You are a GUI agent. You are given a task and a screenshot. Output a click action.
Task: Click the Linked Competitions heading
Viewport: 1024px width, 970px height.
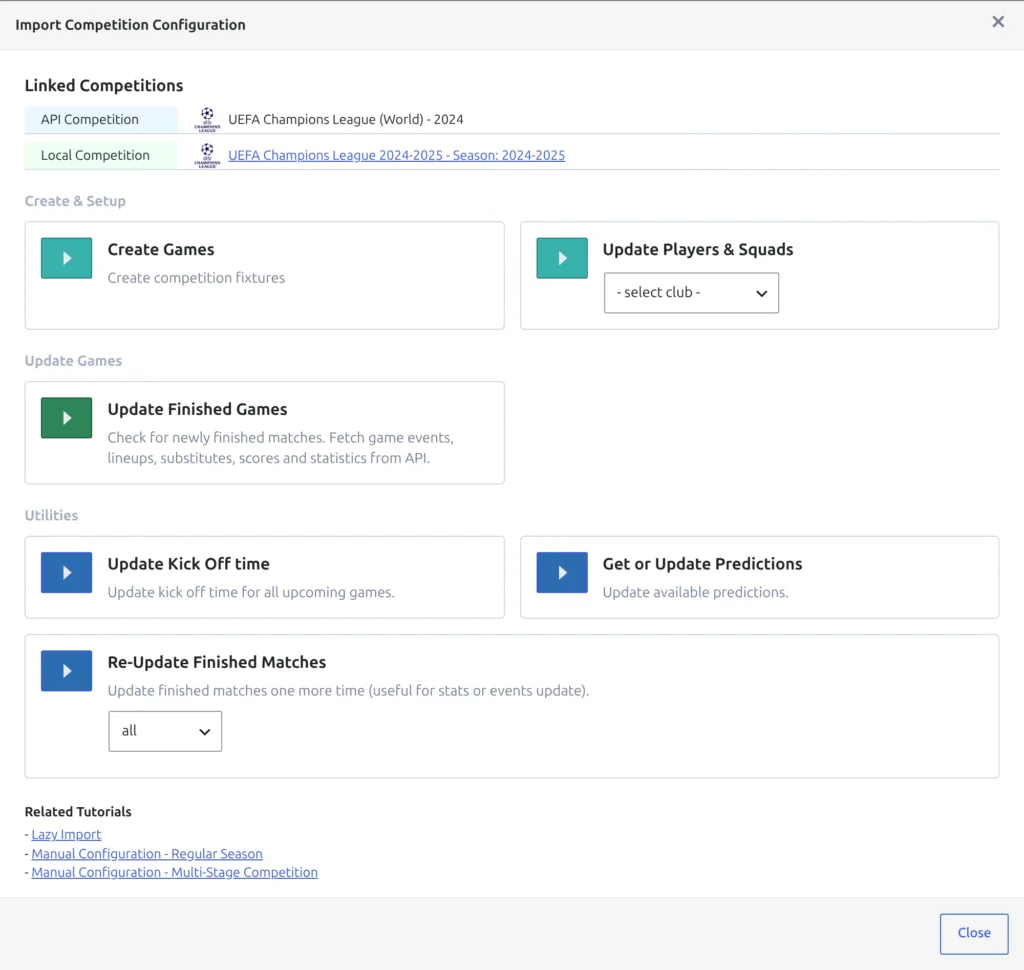point(104,86)
